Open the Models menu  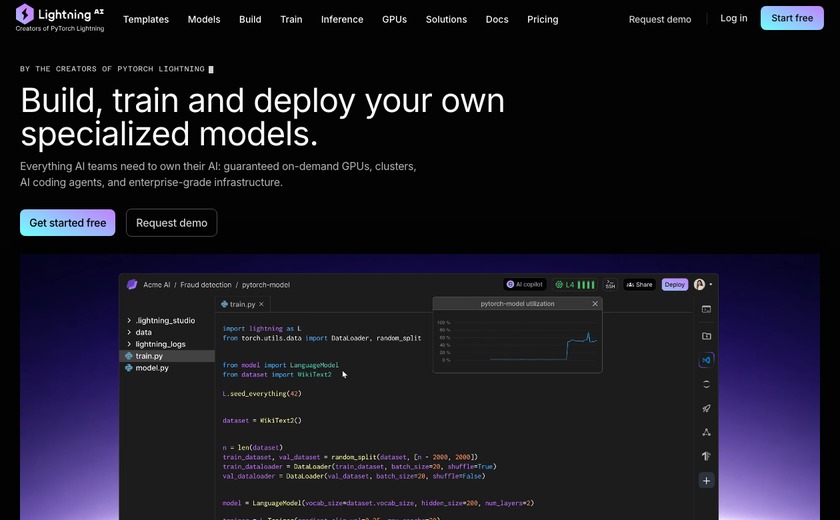click(x=204, y=19)
